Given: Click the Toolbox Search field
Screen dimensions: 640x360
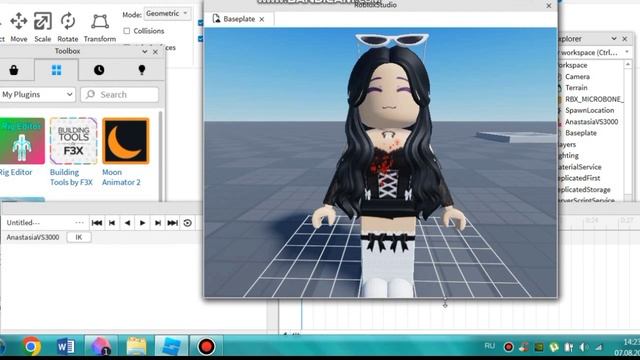Looking at the screenshot, I should point(120,95).
